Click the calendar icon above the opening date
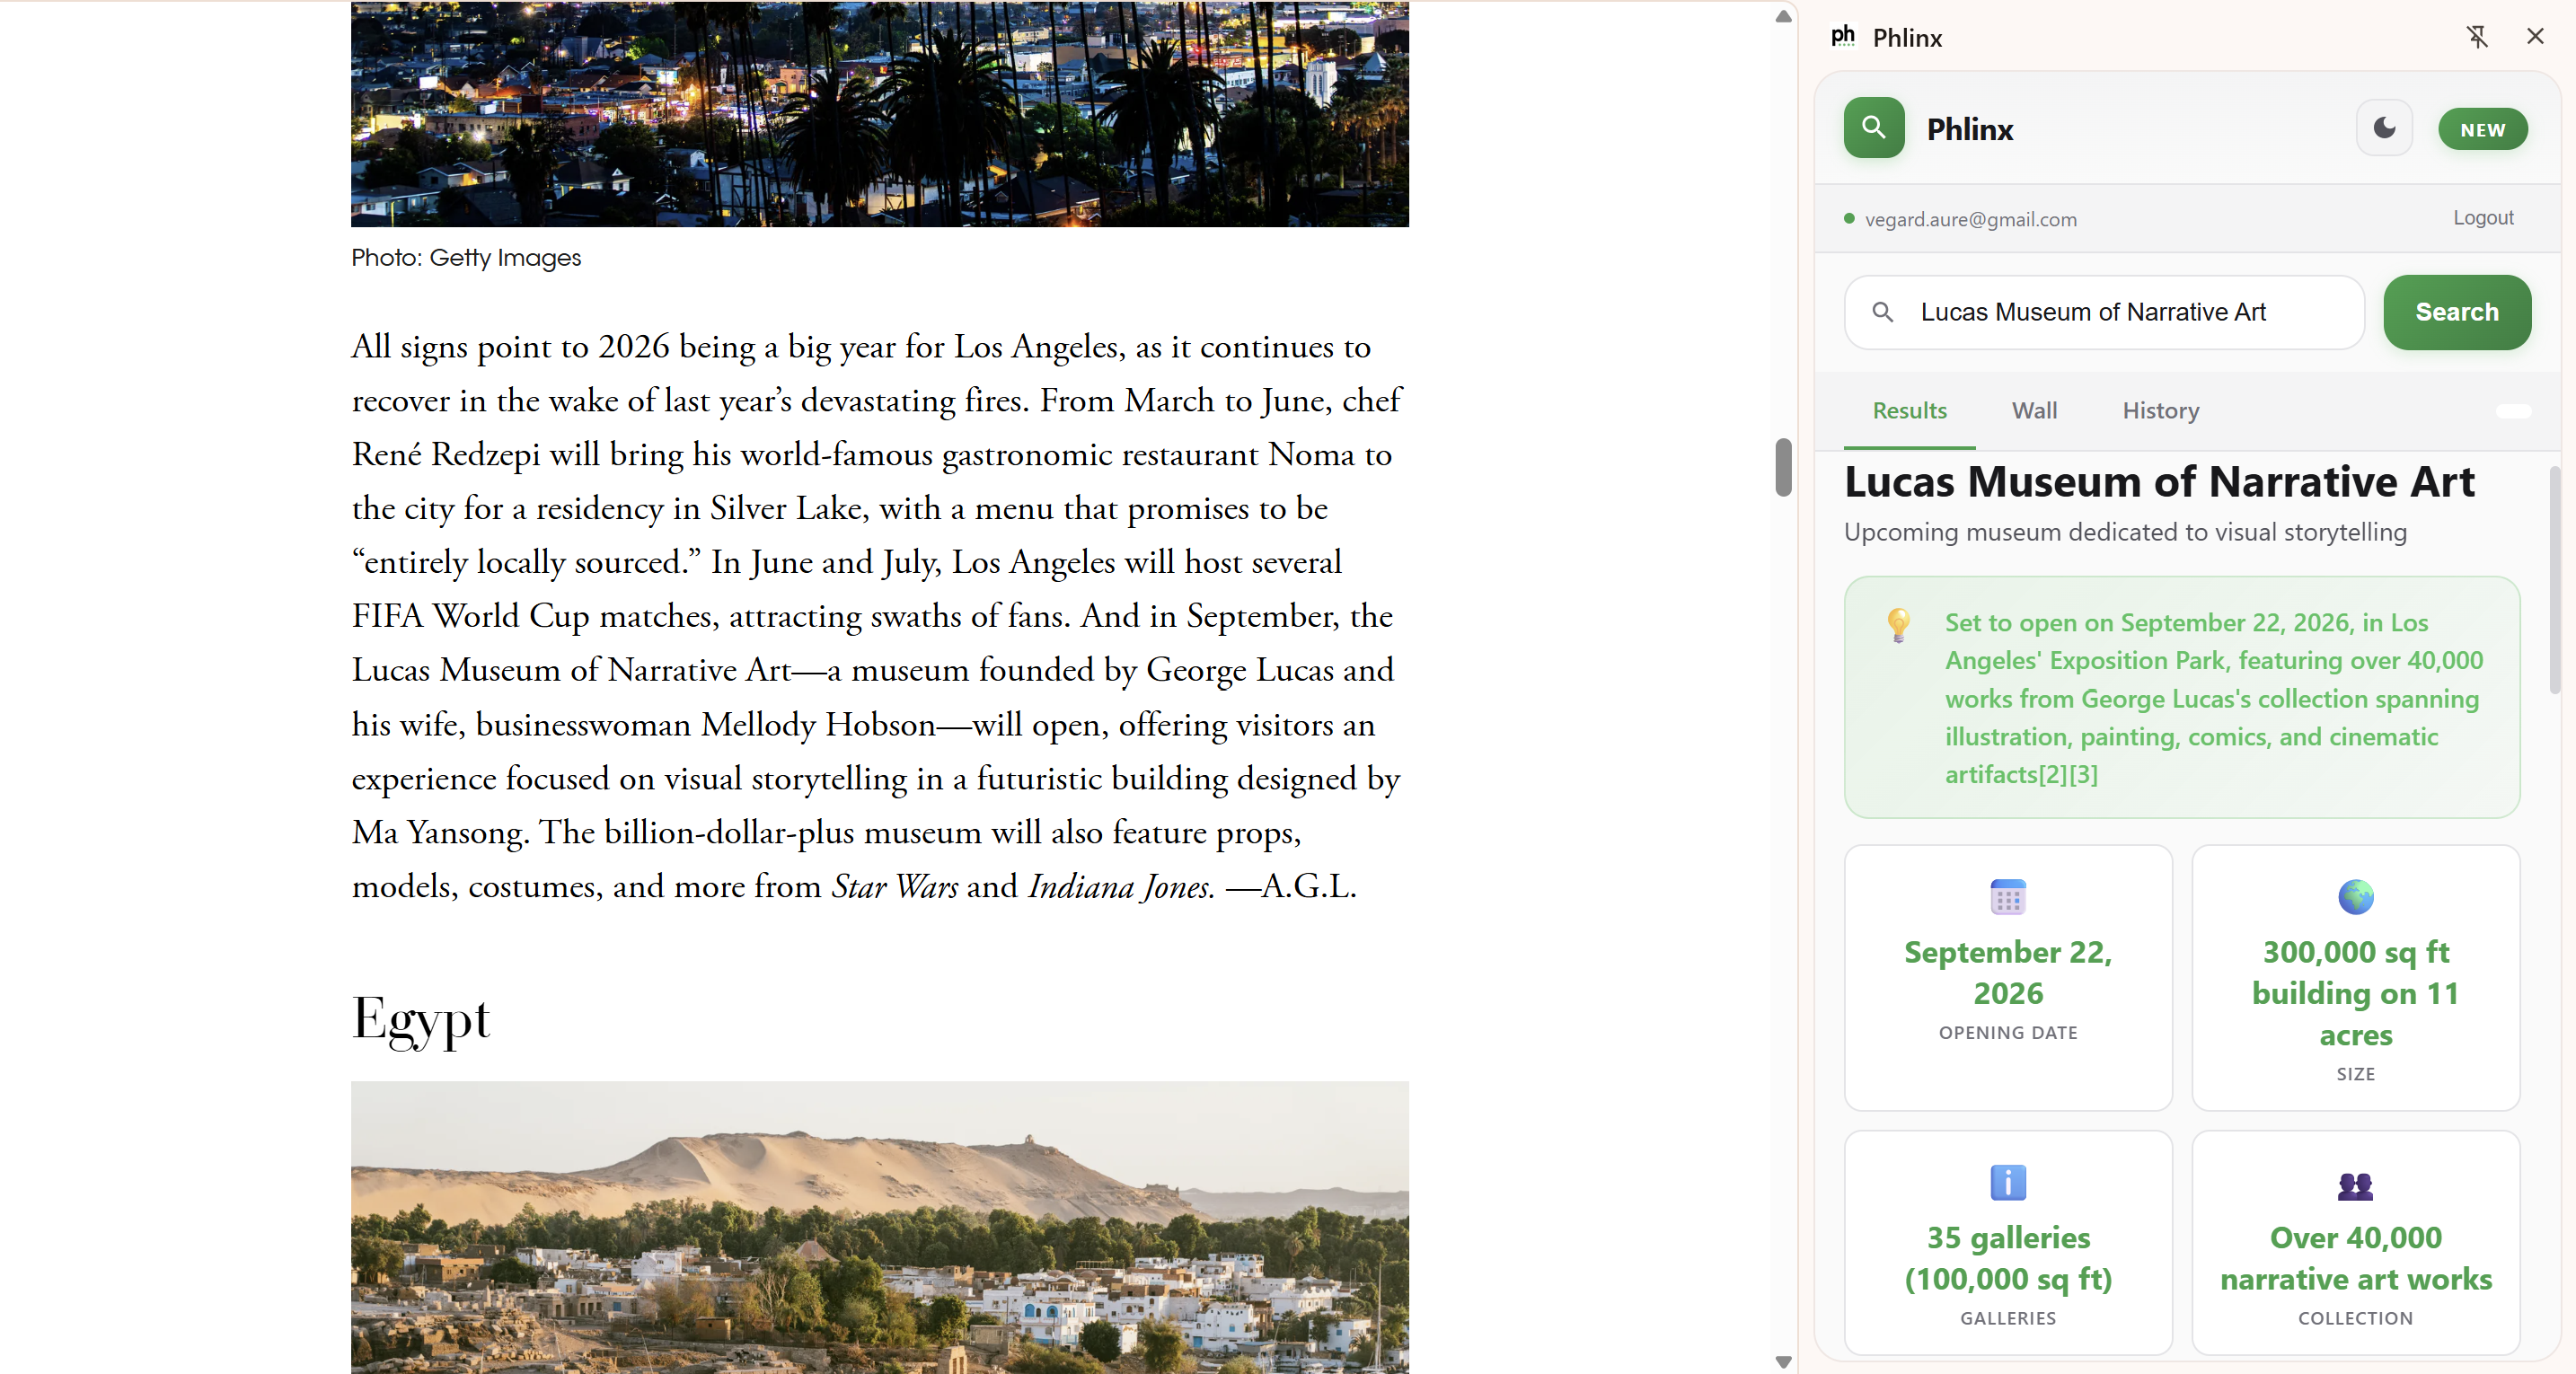 click(2008, 896)
